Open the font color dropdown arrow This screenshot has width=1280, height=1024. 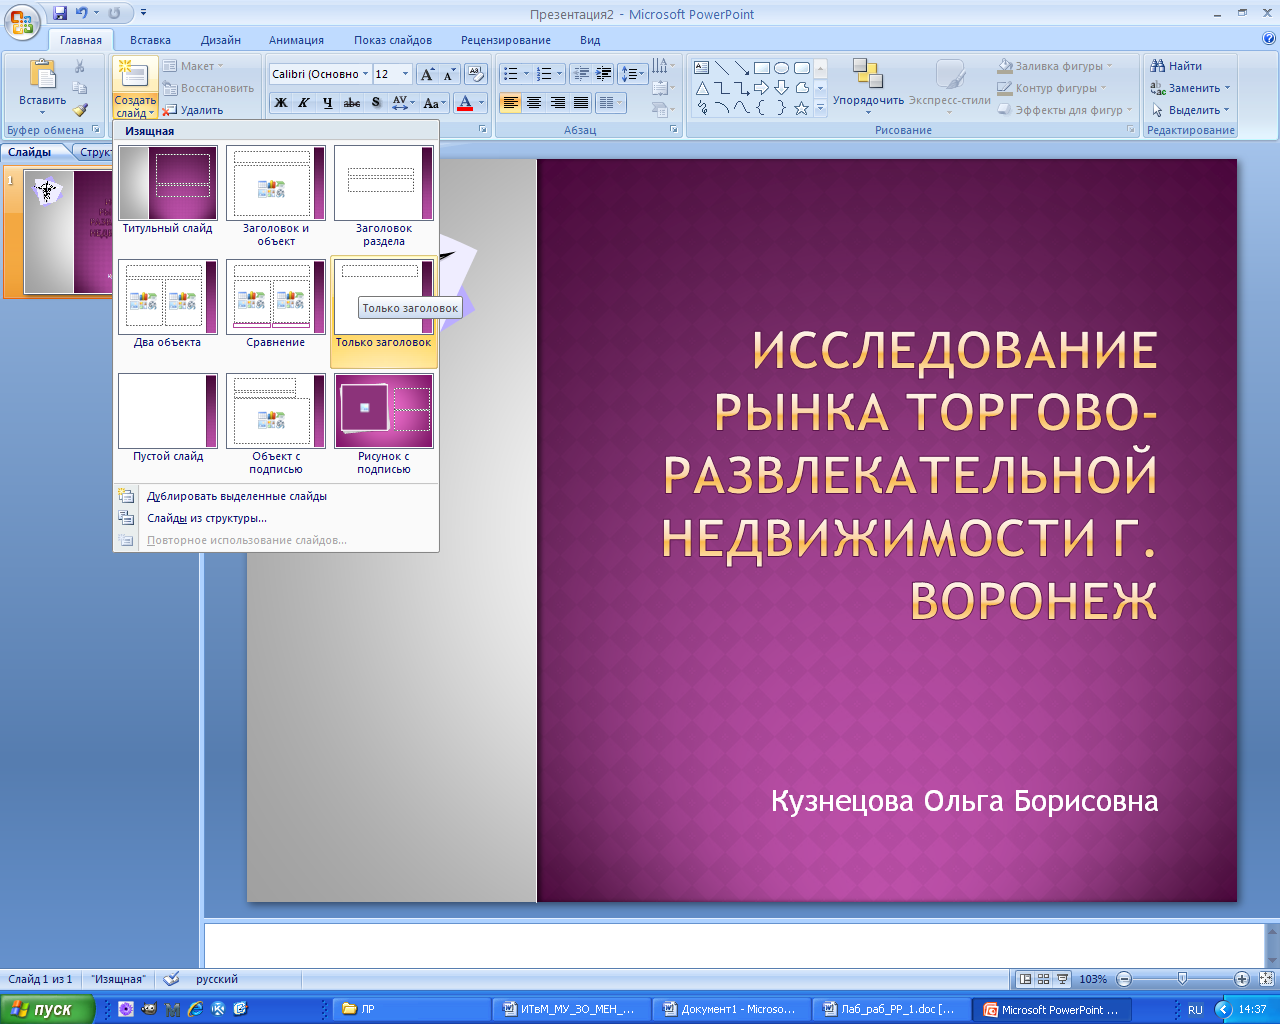(x=481, y=103)
